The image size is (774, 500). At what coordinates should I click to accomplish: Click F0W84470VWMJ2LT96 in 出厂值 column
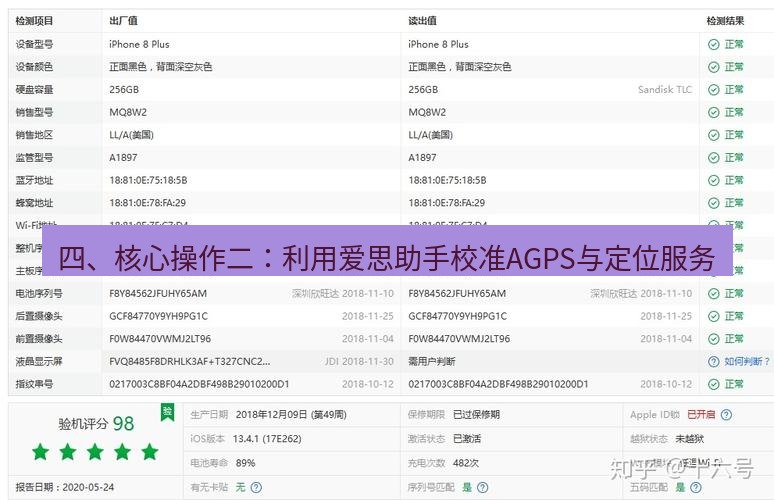160,339
